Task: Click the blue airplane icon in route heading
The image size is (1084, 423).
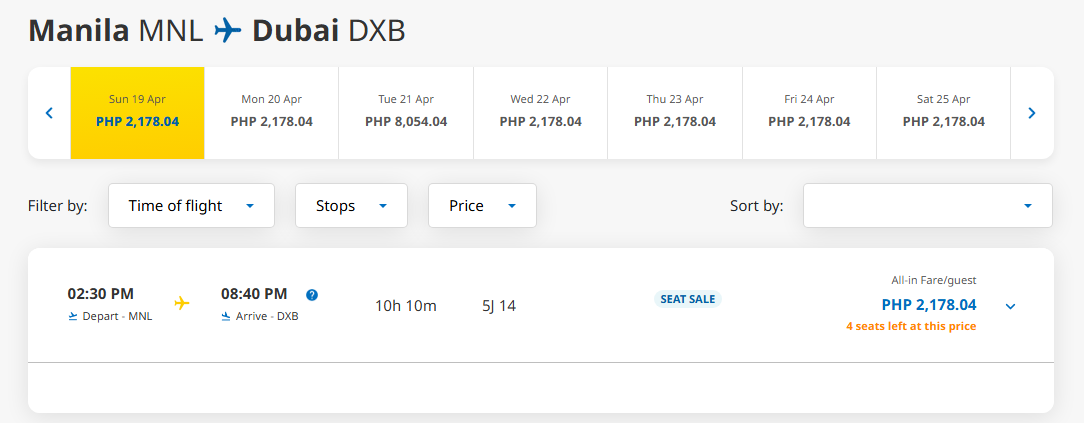Action: pyautogui.click(x=227, y=31)
